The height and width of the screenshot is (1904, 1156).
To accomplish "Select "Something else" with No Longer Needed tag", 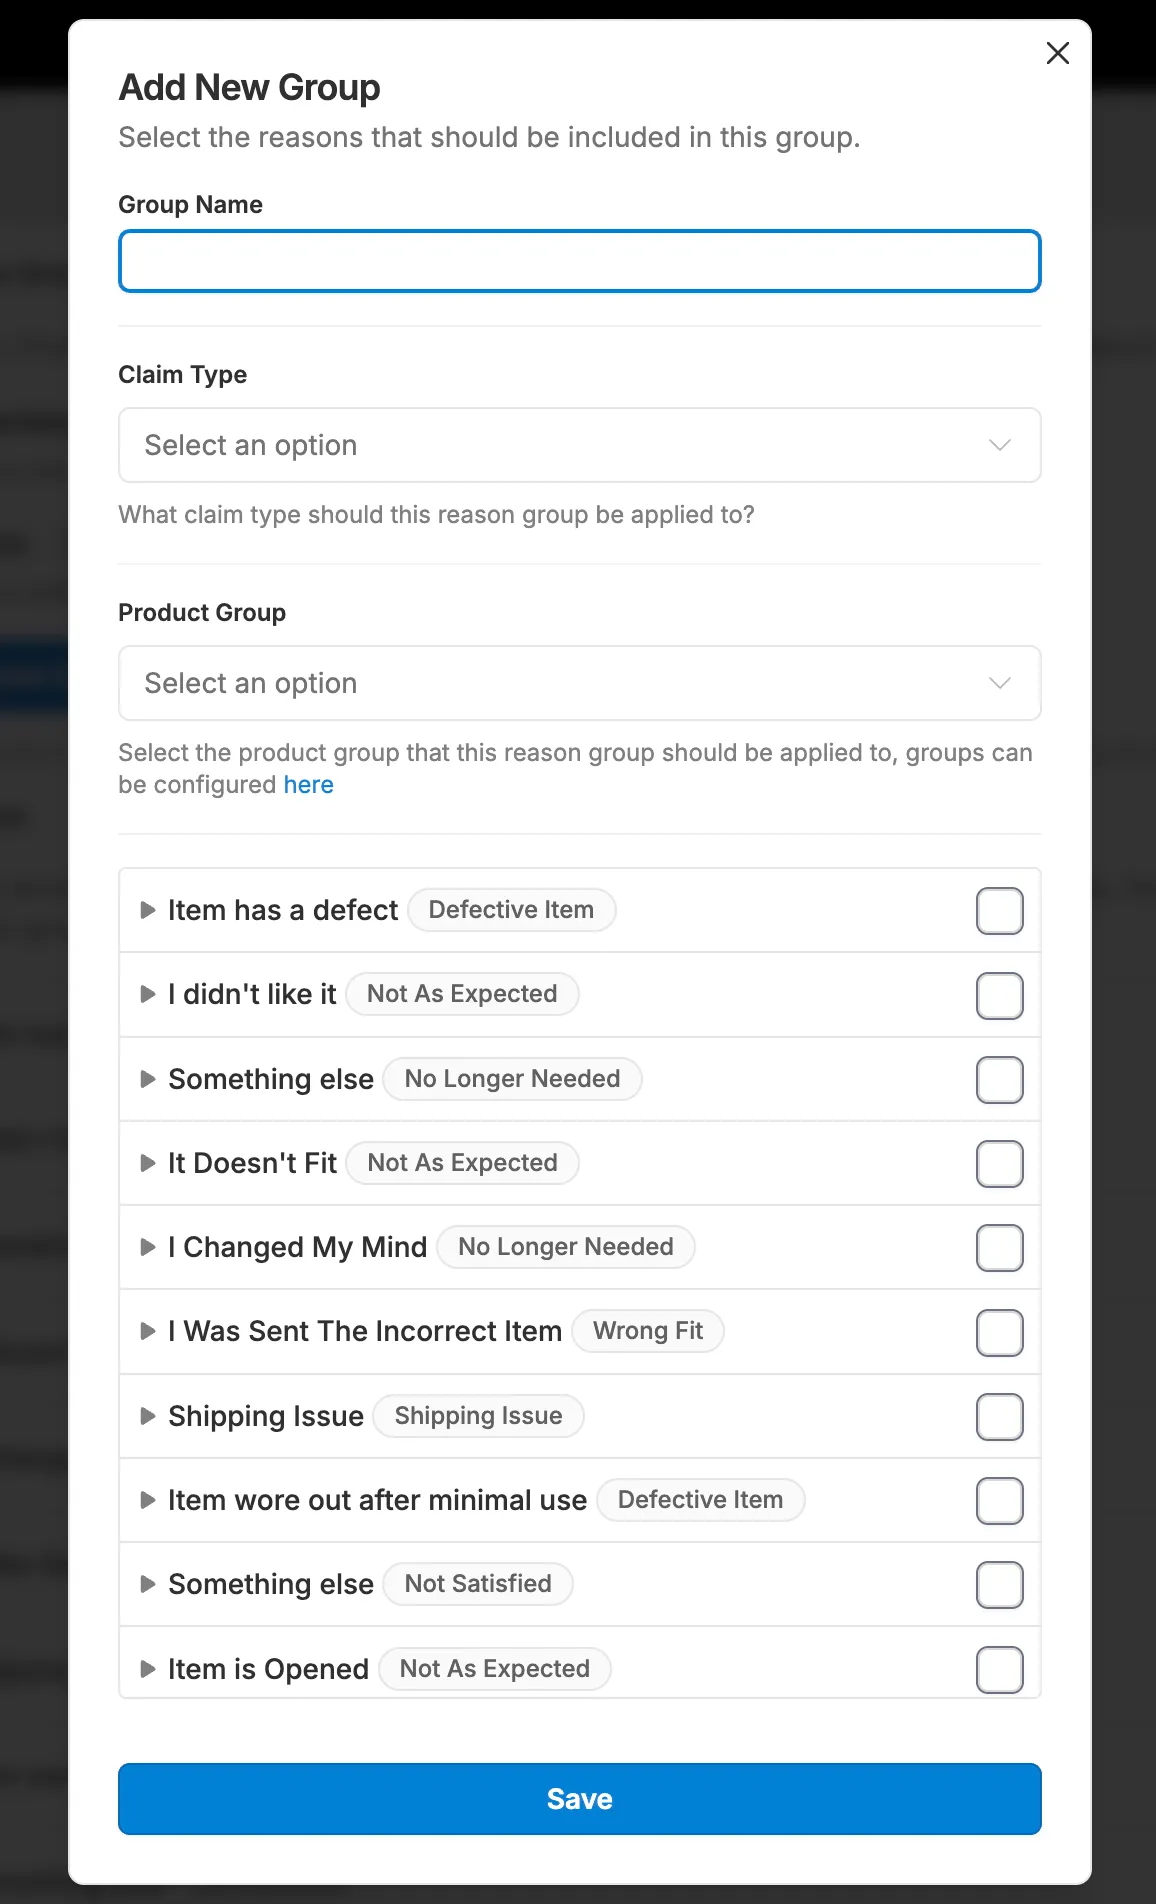I will click(x=999, y=1079).
